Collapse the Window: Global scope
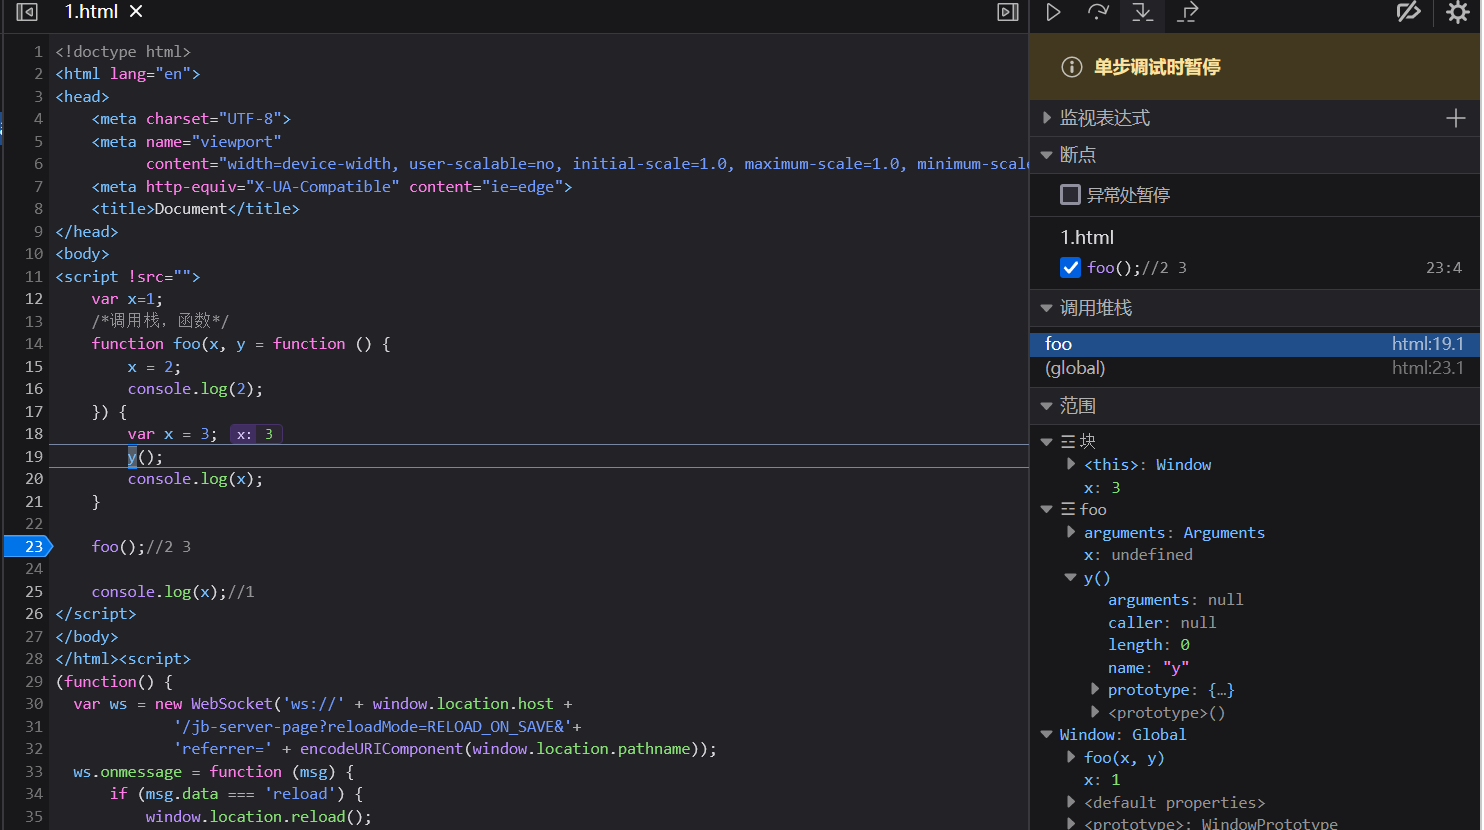The image size is (1484, 830). pos(1047,735)
